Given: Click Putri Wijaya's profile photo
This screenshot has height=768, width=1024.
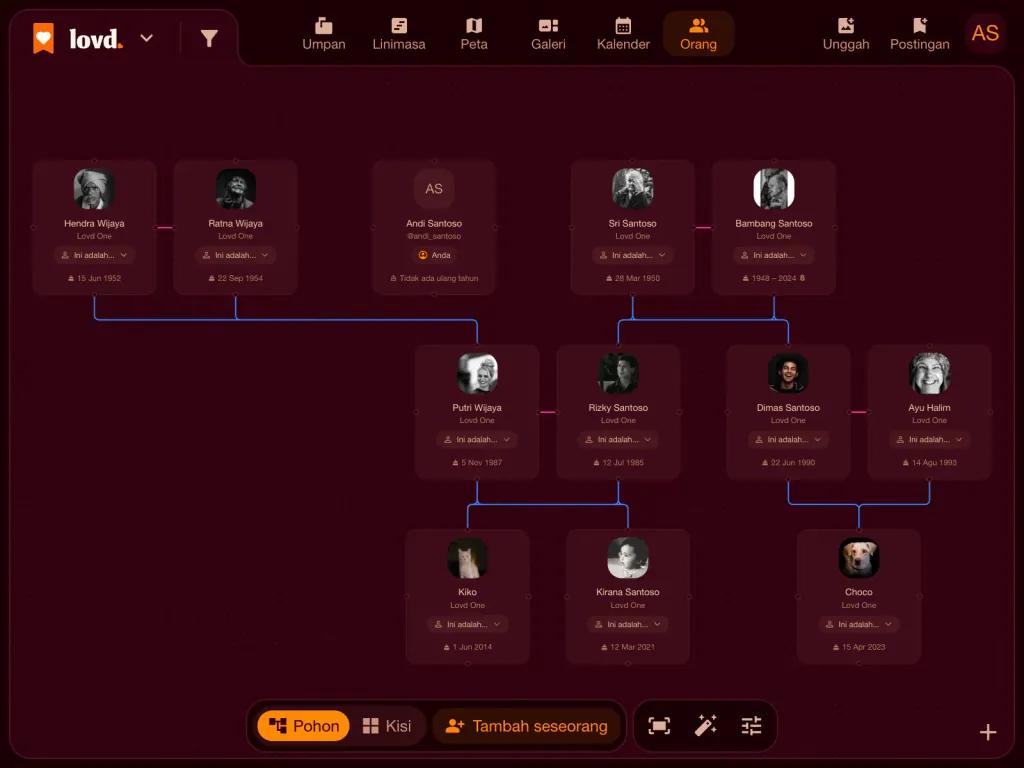Looking at the screenshot, I should (x=477, y=374).
